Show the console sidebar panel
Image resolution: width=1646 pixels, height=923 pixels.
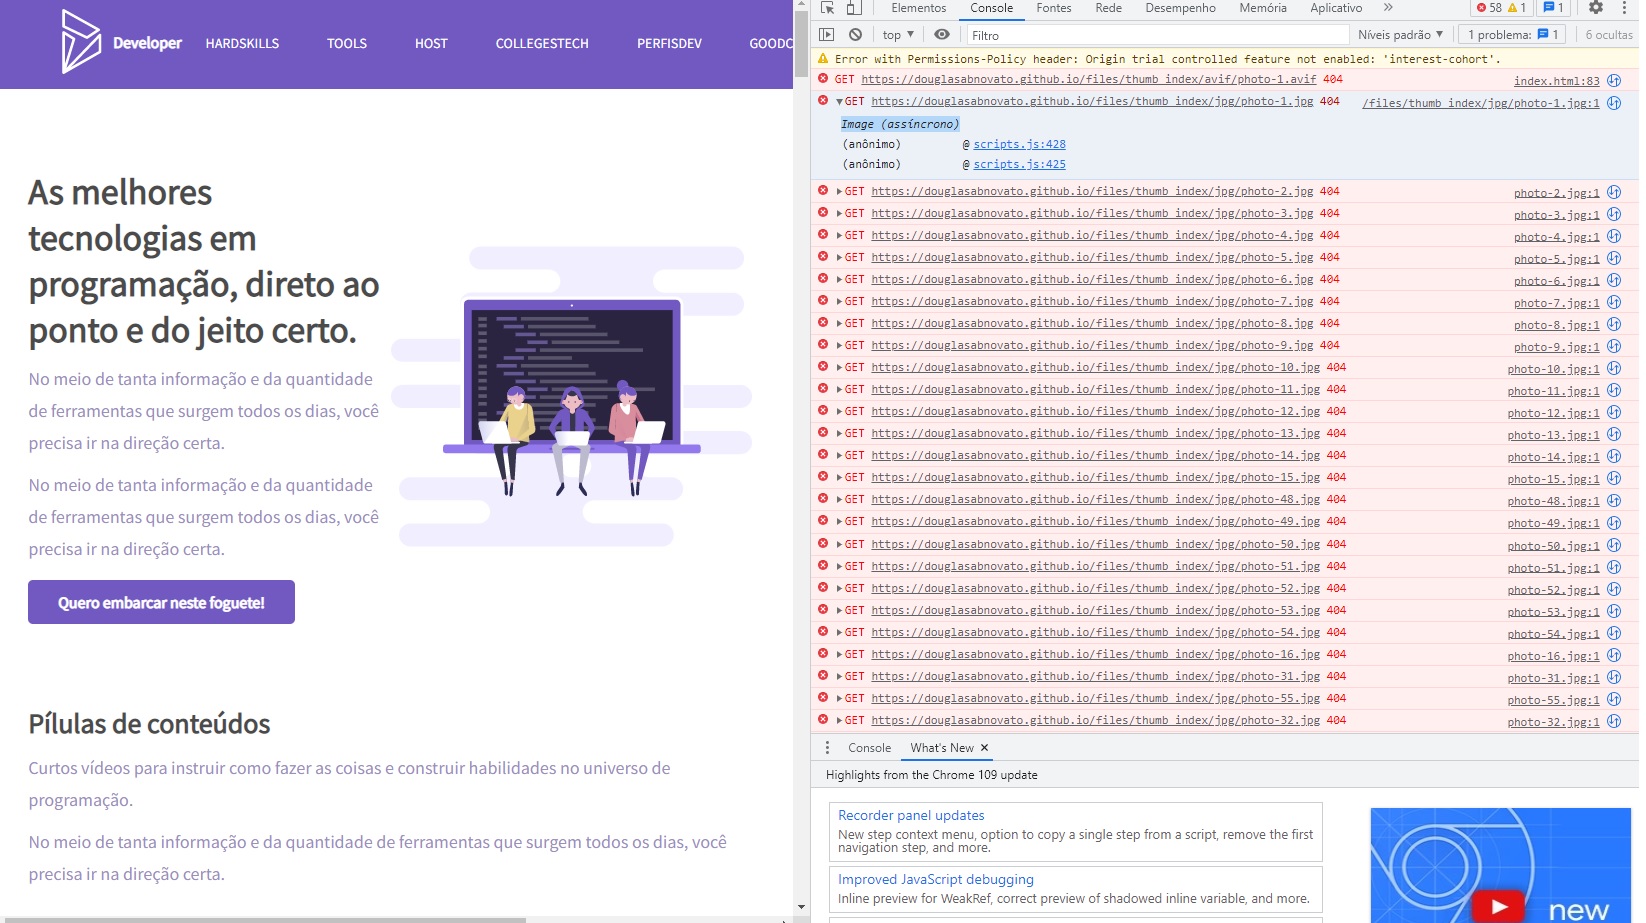tap(827, 34)
